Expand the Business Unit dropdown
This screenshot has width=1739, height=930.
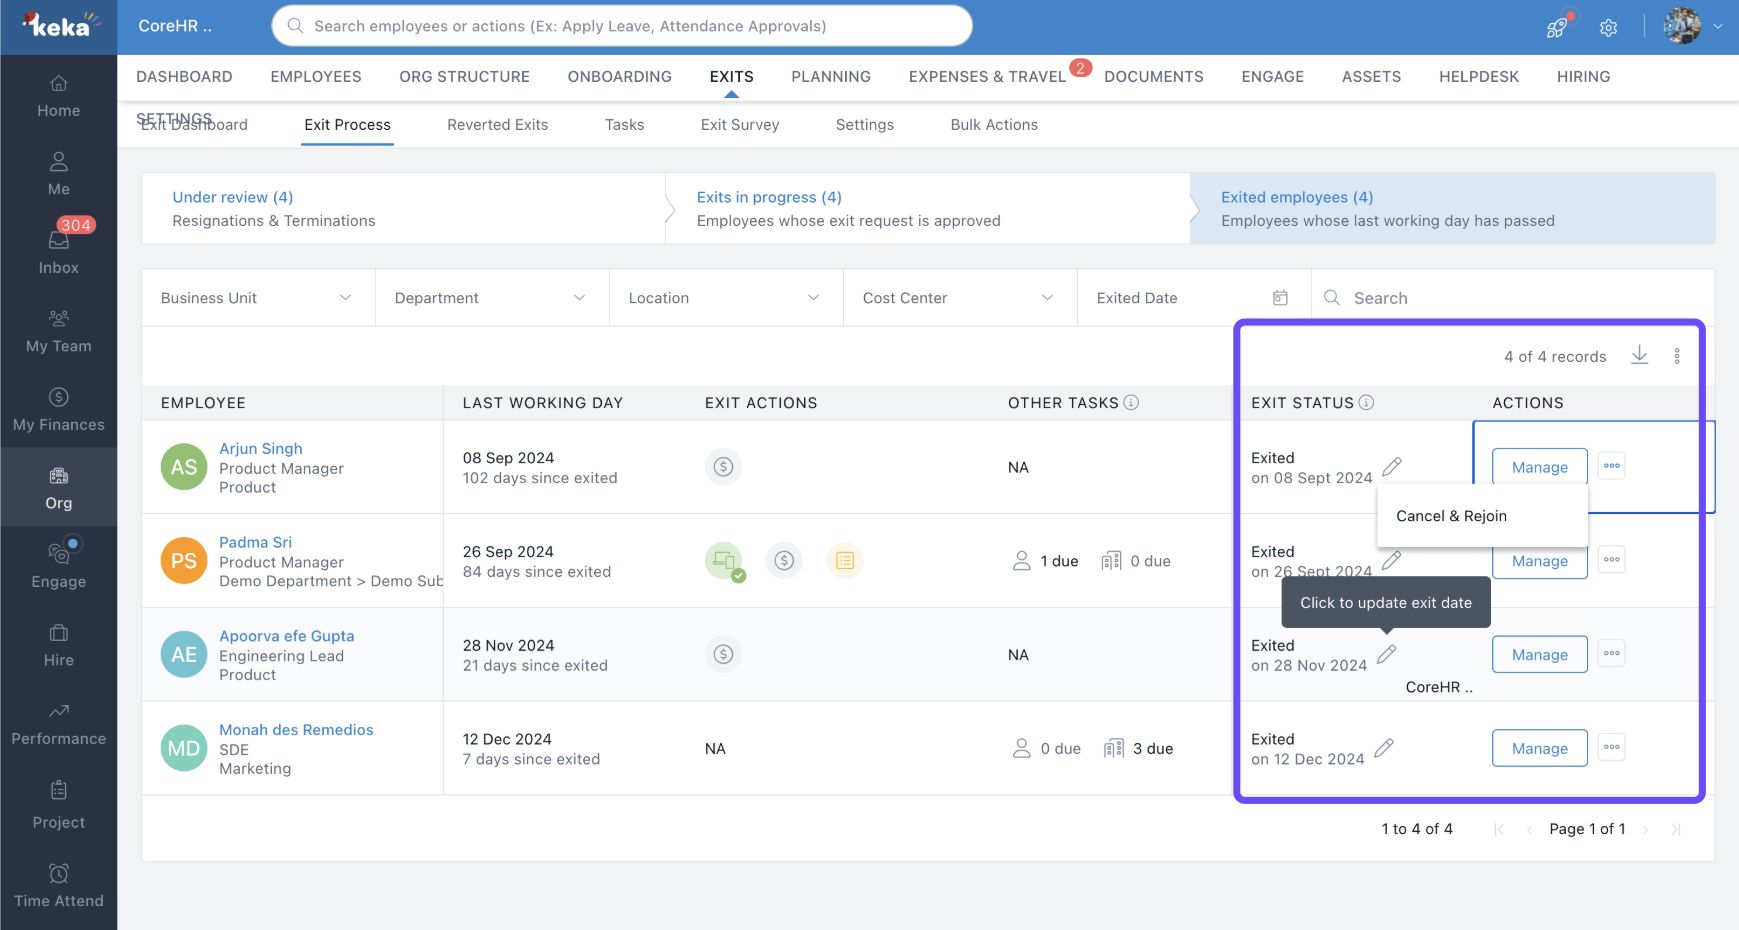[257, 298]
